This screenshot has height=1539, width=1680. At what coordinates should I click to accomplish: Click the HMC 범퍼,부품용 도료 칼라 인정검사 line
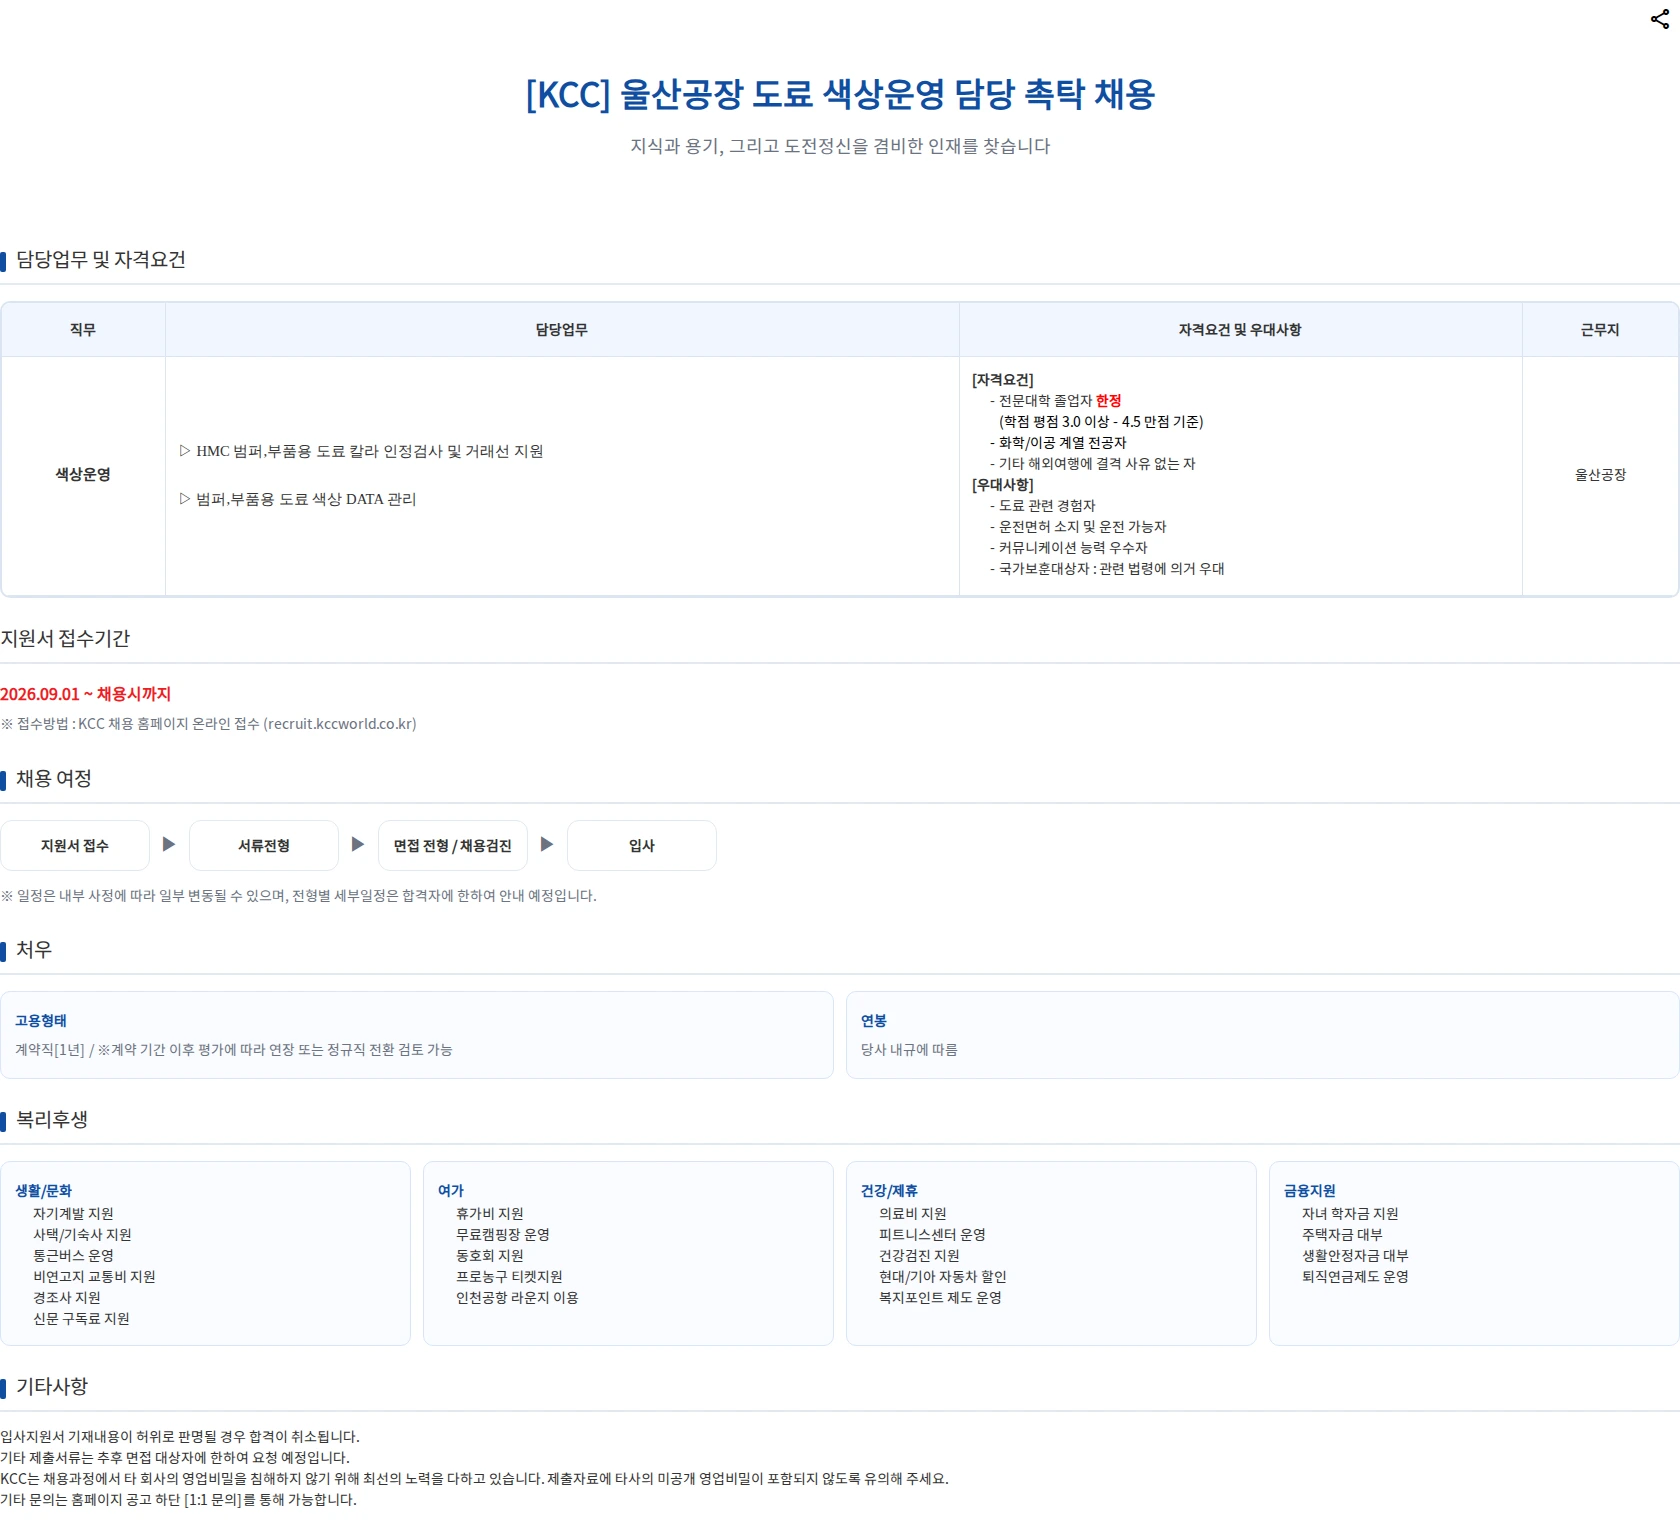[361, 451]
